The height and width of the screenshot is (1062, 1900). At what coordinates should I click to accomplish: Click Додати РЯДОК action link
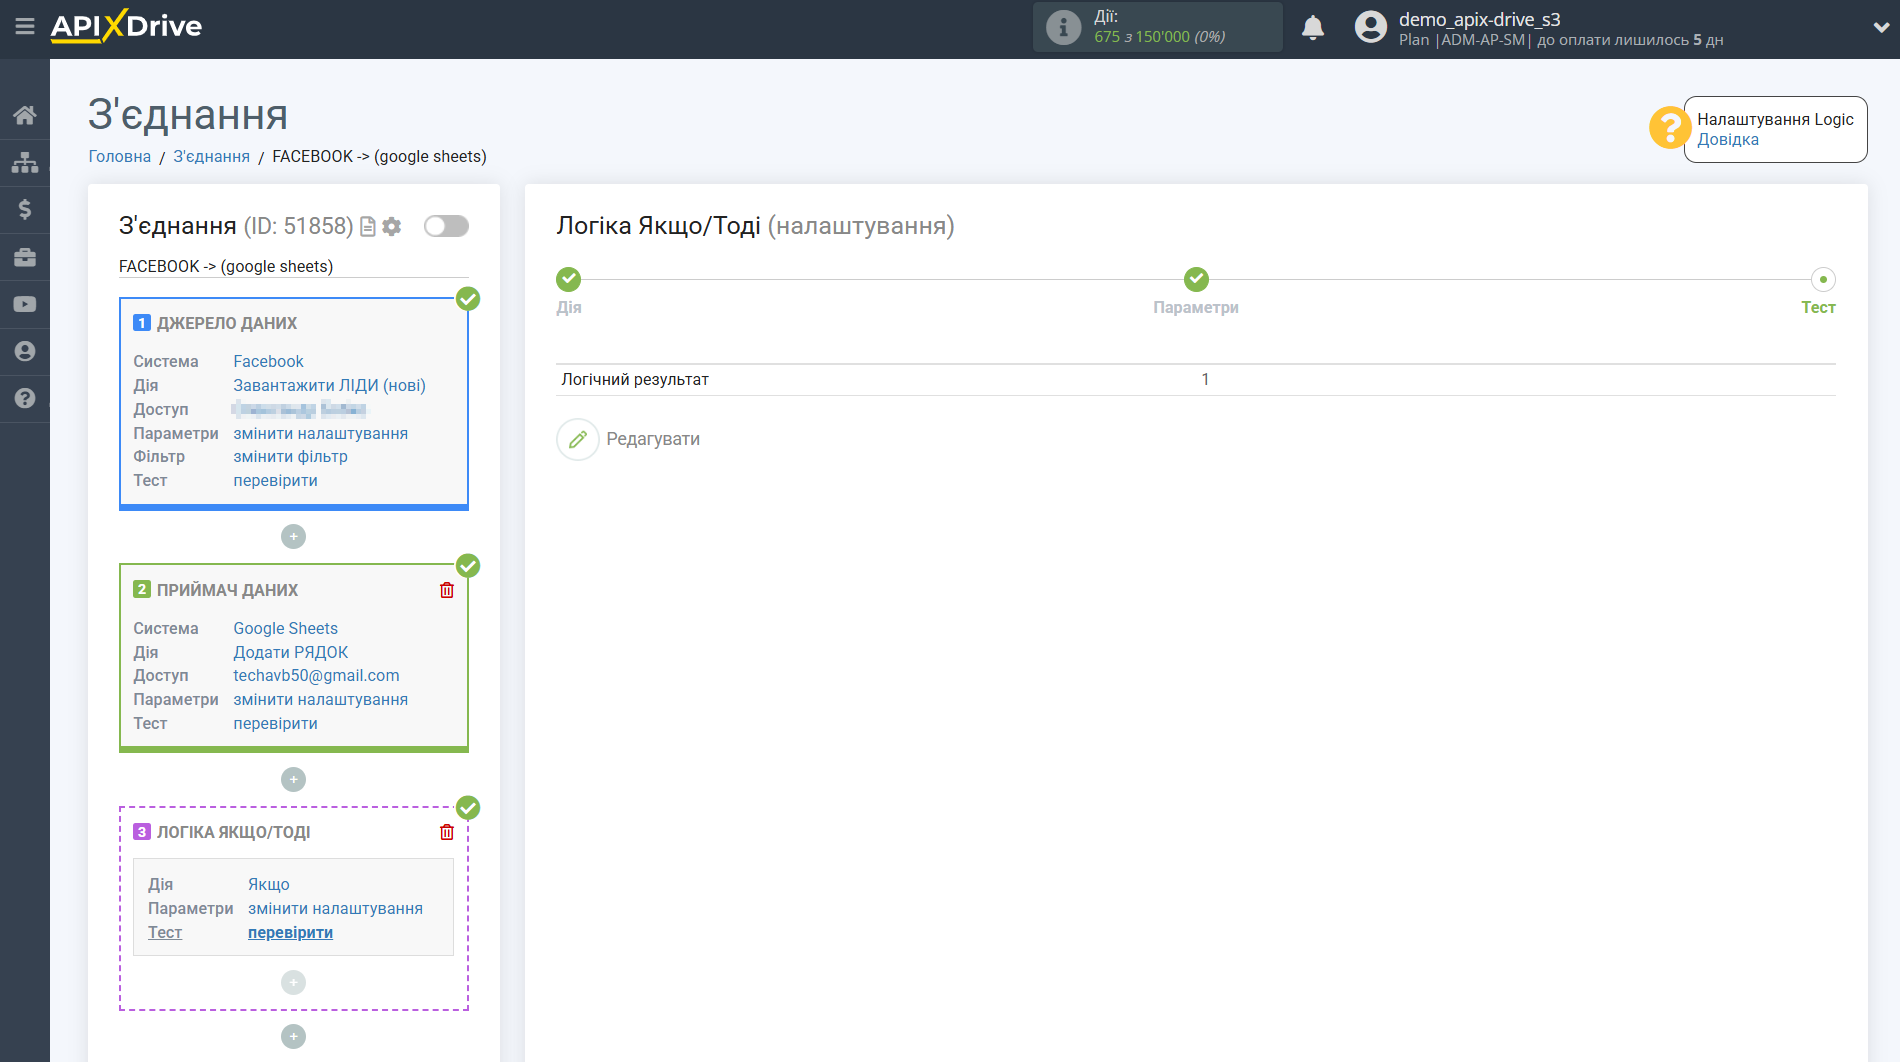point(290,653)
